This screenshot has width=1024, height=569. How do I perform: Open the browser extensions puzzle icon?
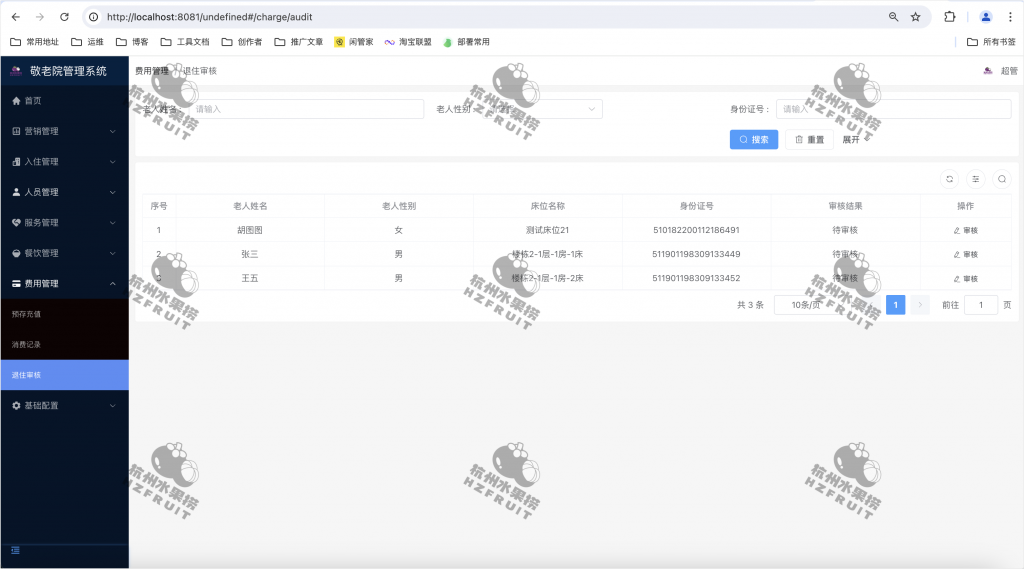pyautogui.click(x=950, y=17)
